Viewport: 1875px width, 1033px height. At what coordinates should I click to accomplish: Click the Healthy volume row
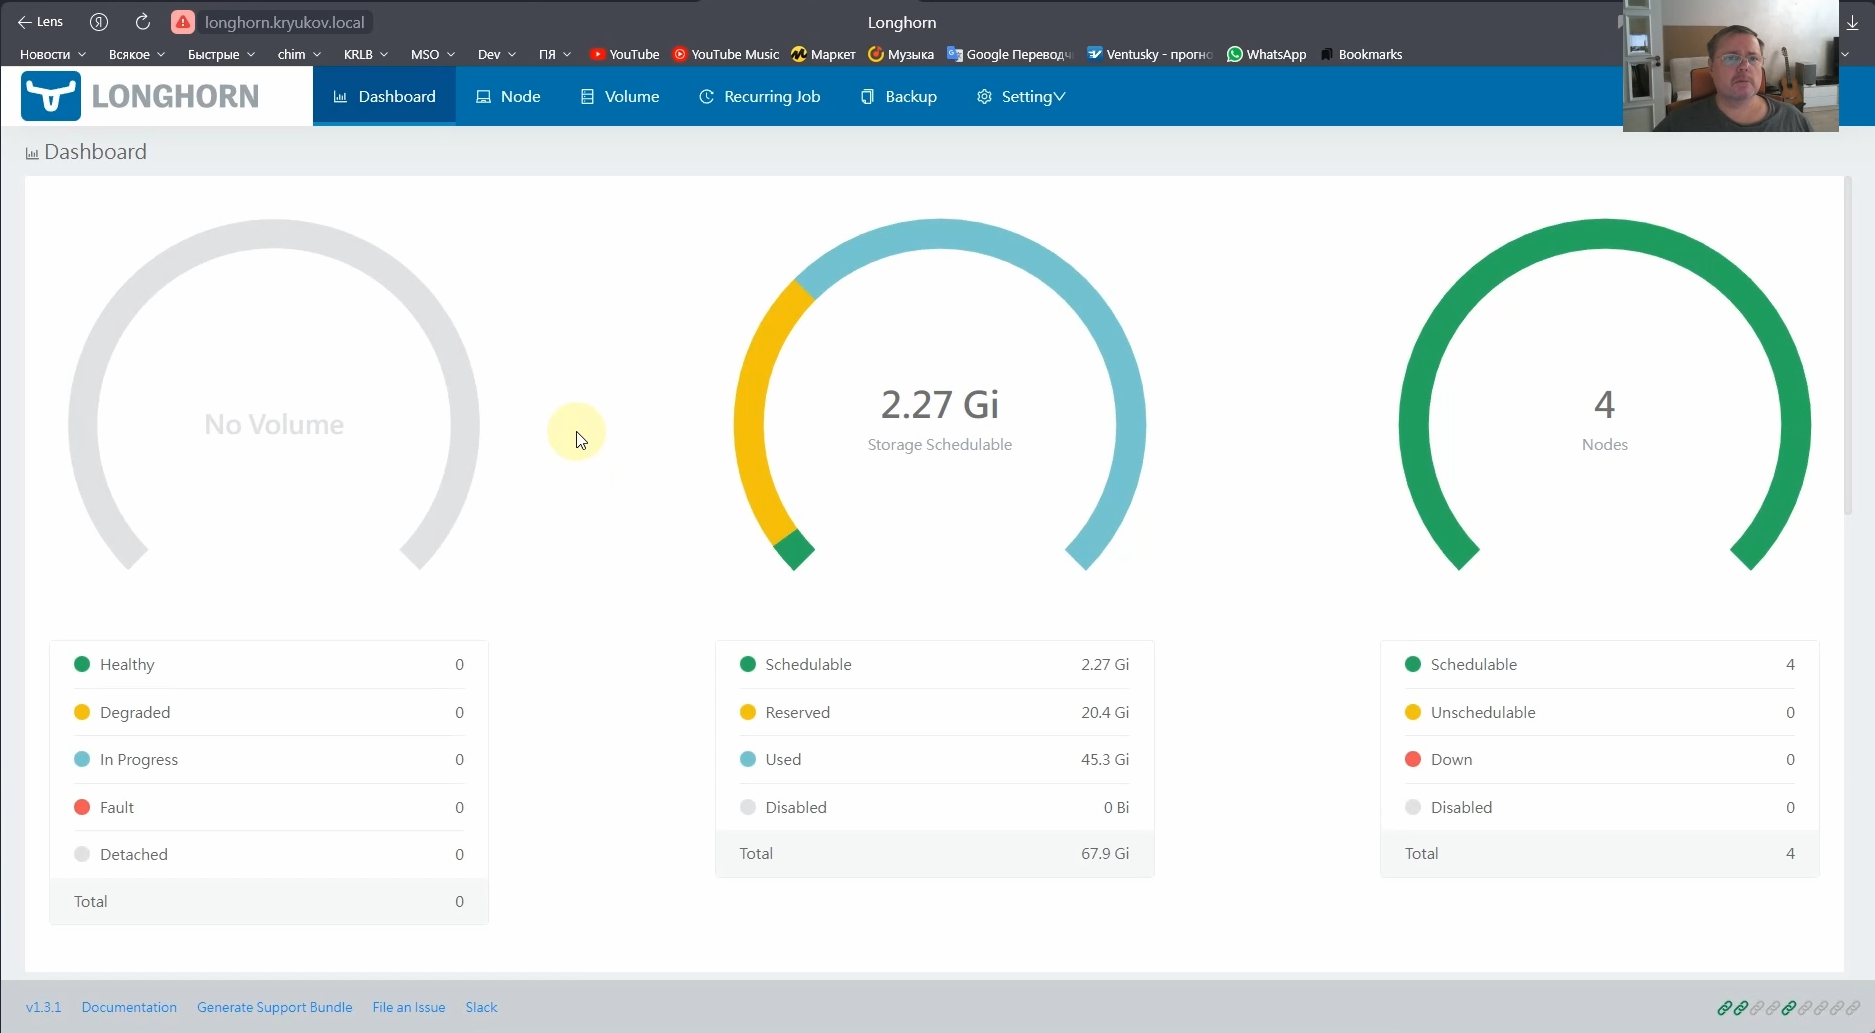(x=269, y=664)
